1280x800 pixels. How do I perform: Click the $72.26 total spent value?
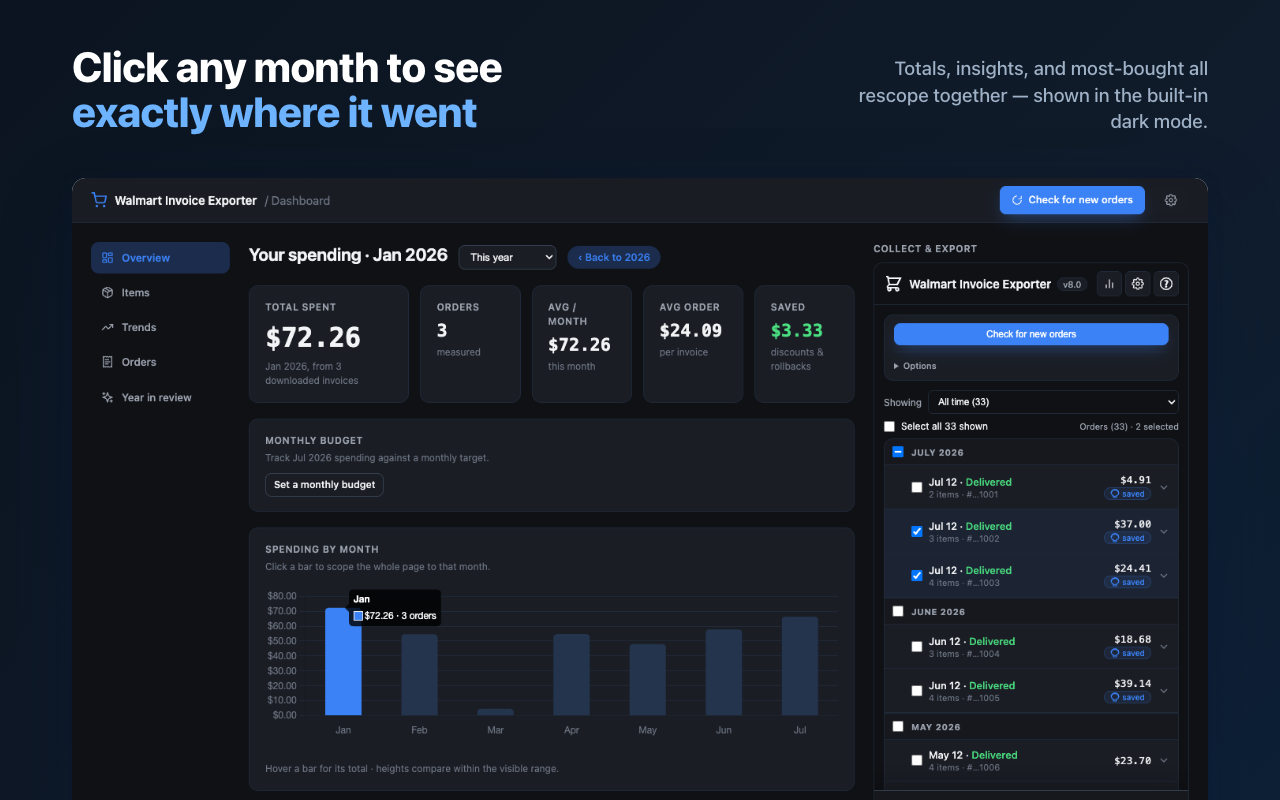click(x=313, y=338)
